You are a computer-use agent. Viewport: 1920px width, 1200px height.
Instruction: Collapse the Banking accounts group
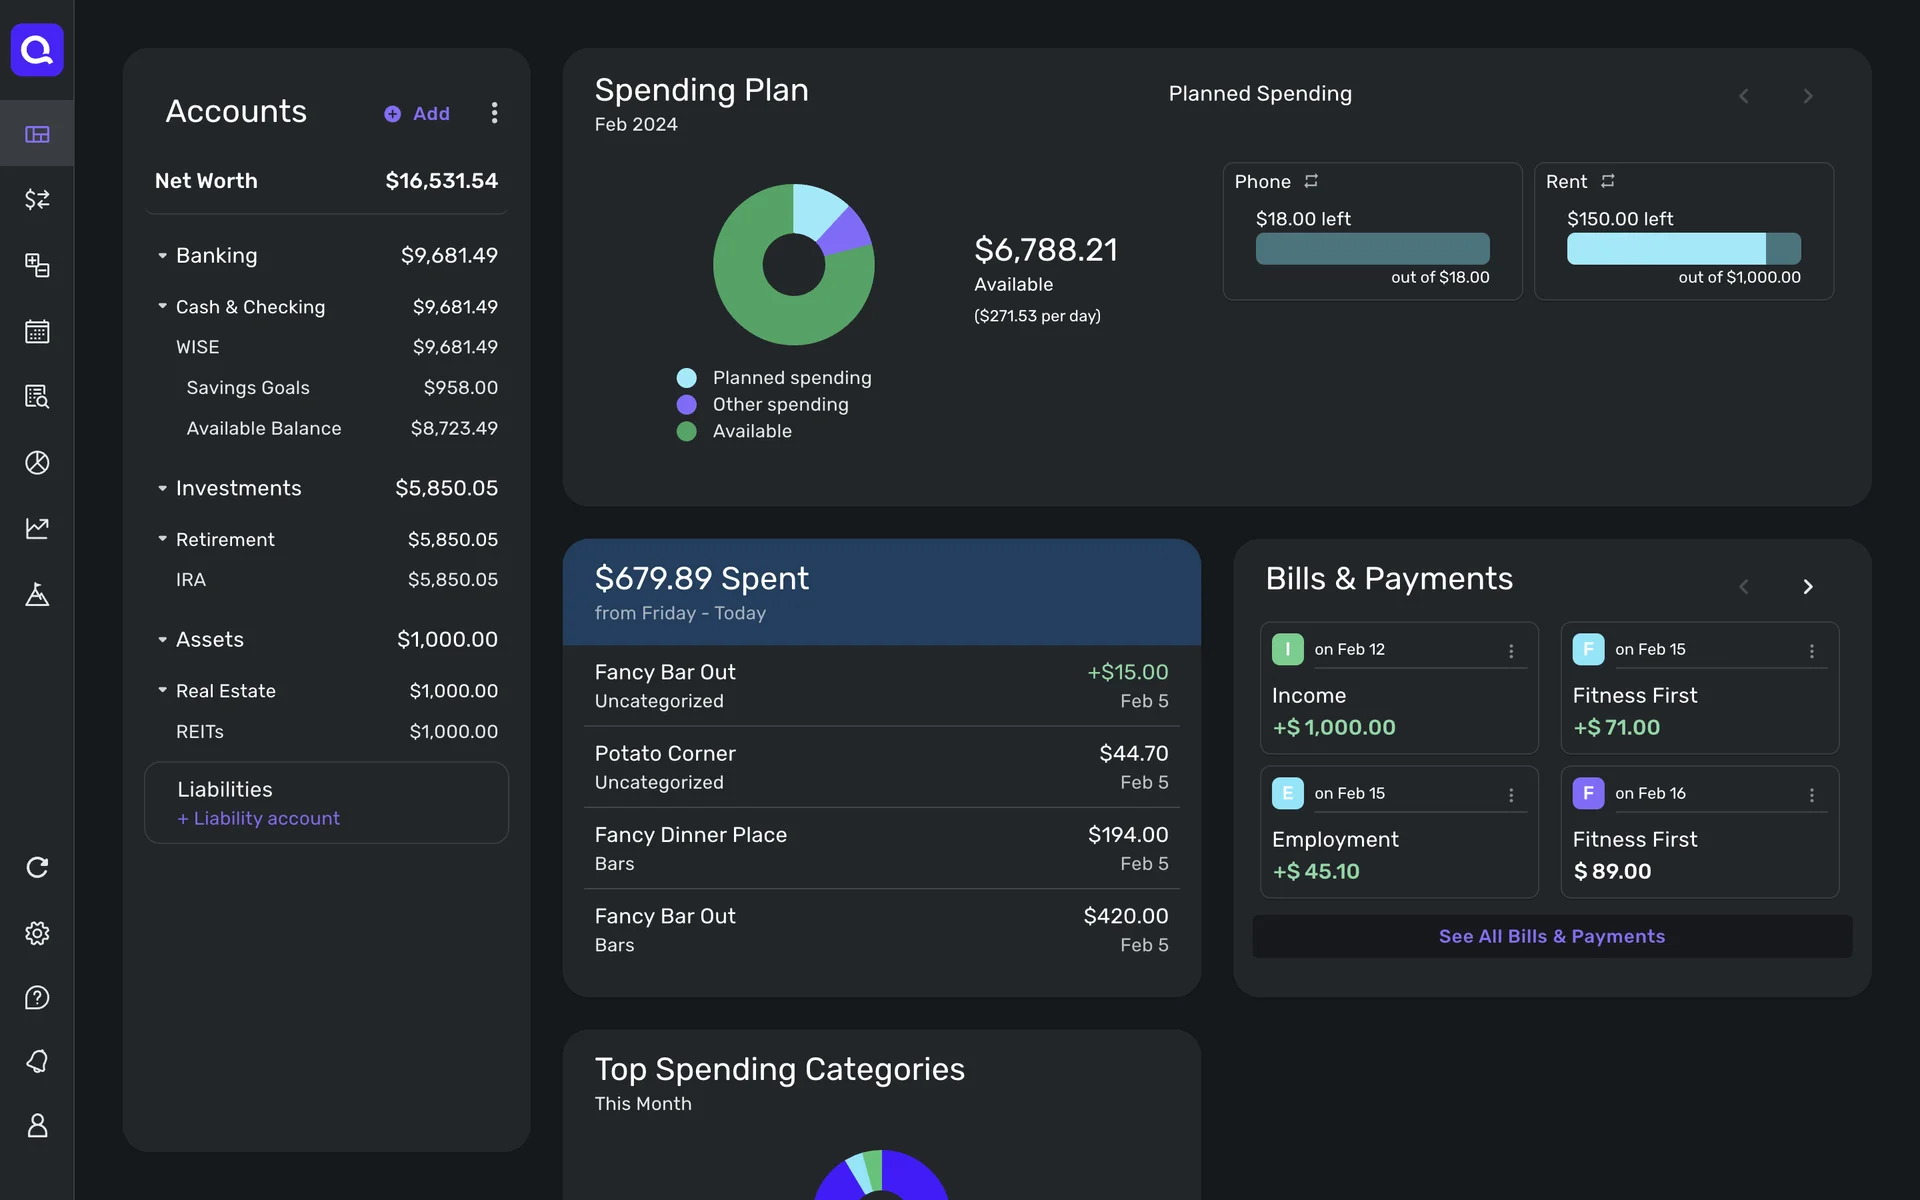pyautogui.click(x=162, y=256)
